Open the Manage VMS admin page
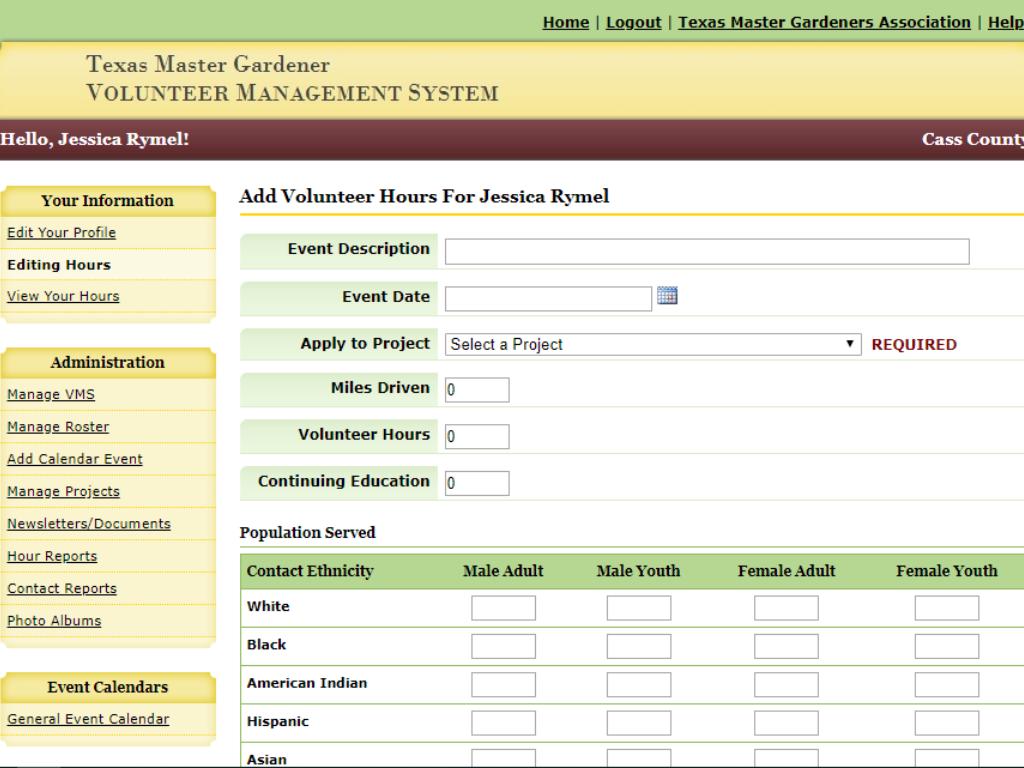The image size is (1024, 768). tap(51, 394)
